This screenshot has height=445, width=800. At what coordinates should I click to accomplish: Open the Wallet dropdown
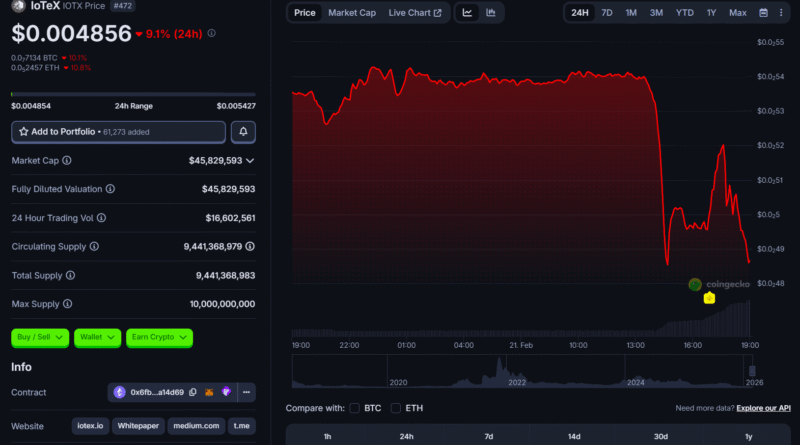pyautogui.click(x=97, y=337)
